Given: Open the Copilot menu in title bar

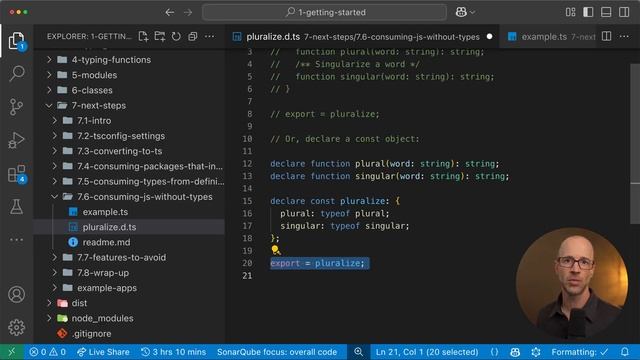Looking at the screenshot, I should click(x=465, y=12).
